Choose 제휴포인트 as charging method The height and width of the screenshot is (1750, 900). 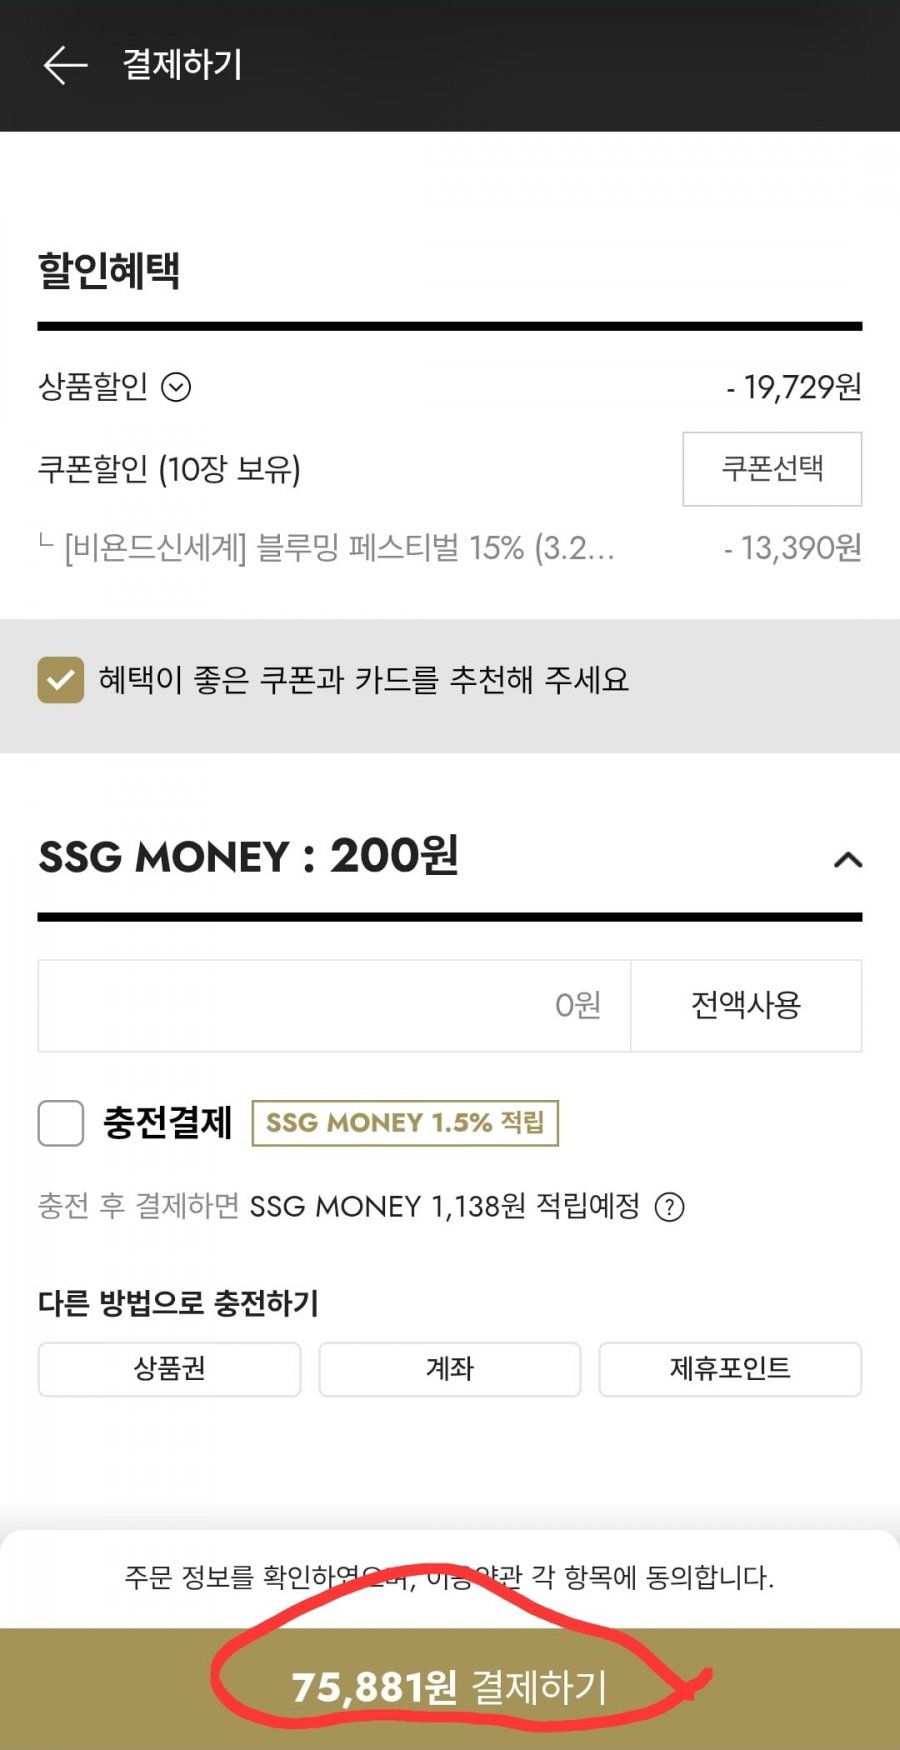(730, 1369)
